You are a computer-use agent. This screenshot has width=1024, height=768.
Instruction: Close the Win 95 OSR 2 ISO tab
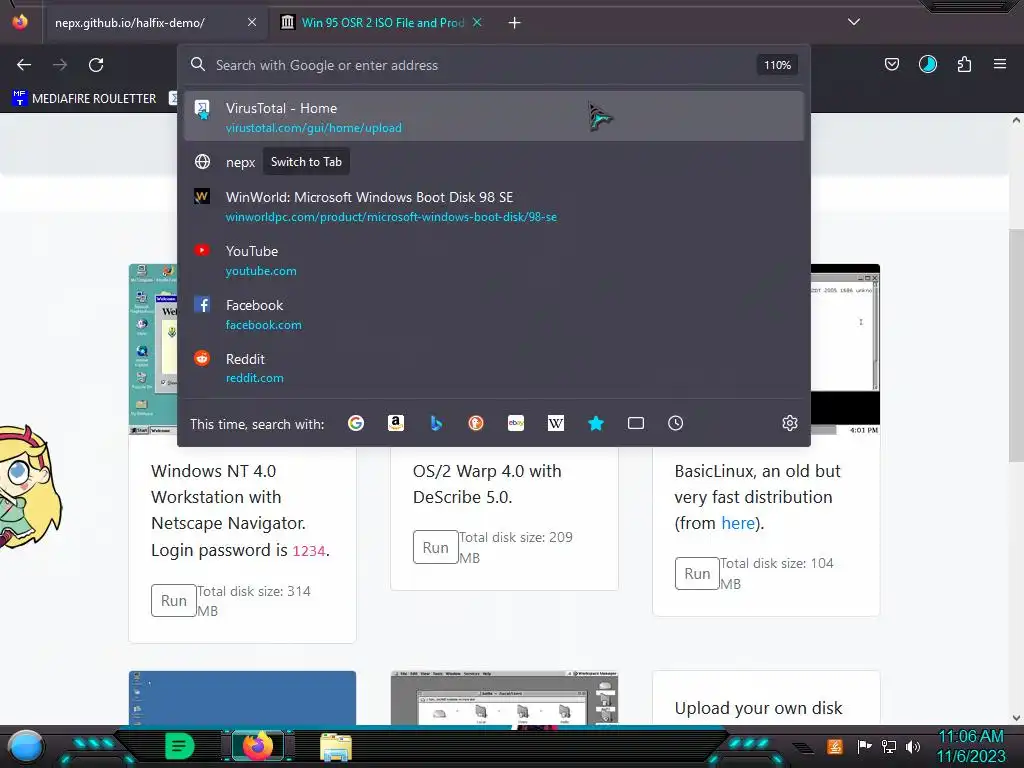click(x=477, y=22)
